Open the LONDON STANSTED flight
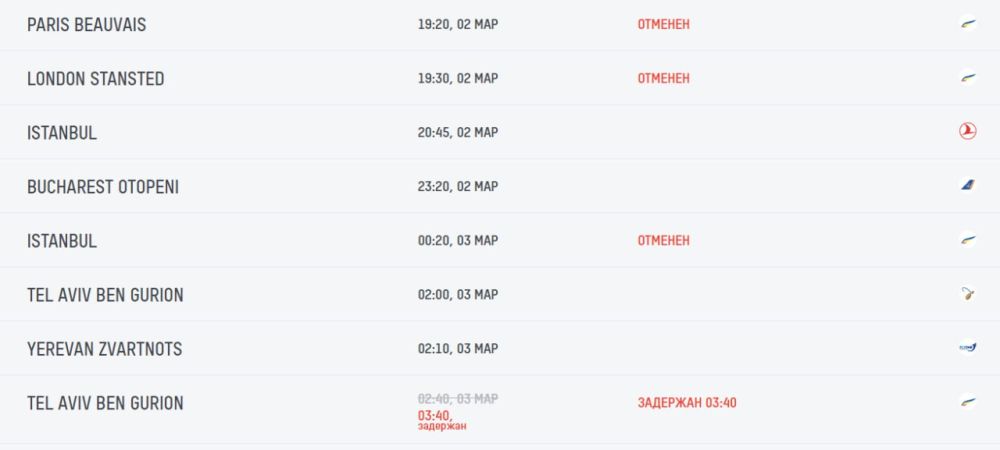The height and width of the screenshot is (450, 1000). tap(95, 78)
